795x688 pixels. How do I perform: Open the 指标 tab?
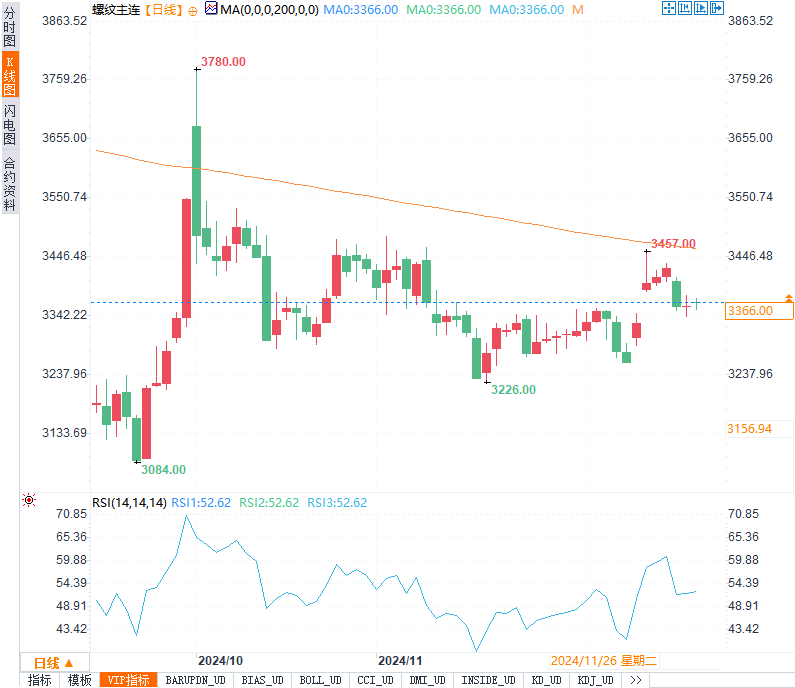click(x=40, y=680)
